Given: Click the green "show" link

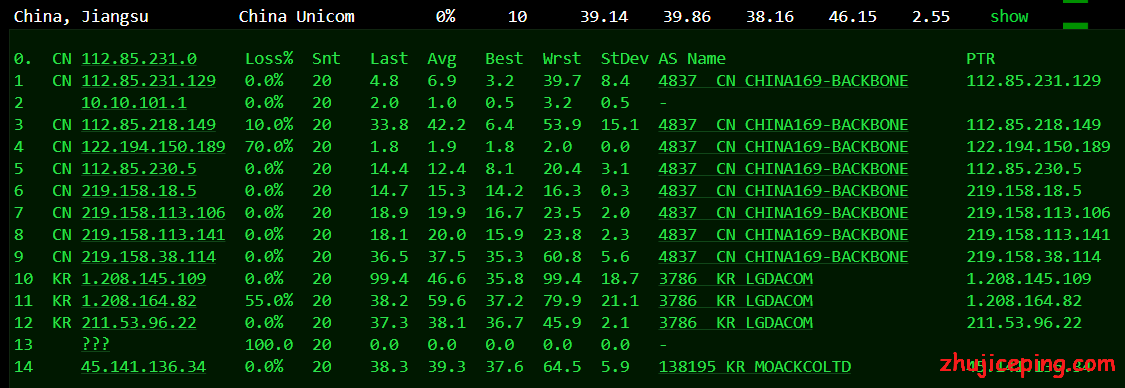Looking at the screenshot, I should [1009, 16].
